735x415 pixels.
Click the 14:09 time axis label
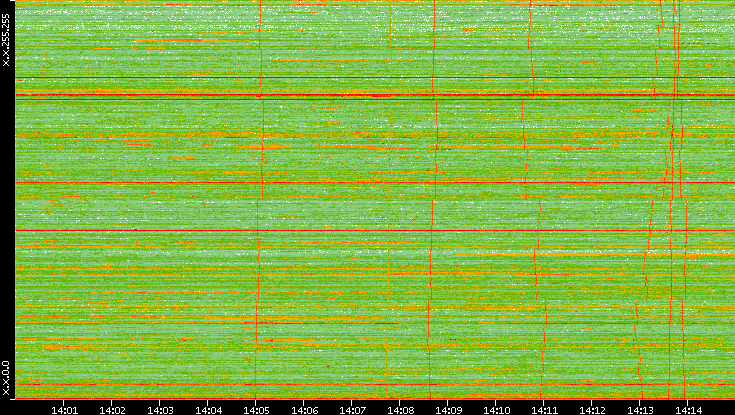point(448,411)
